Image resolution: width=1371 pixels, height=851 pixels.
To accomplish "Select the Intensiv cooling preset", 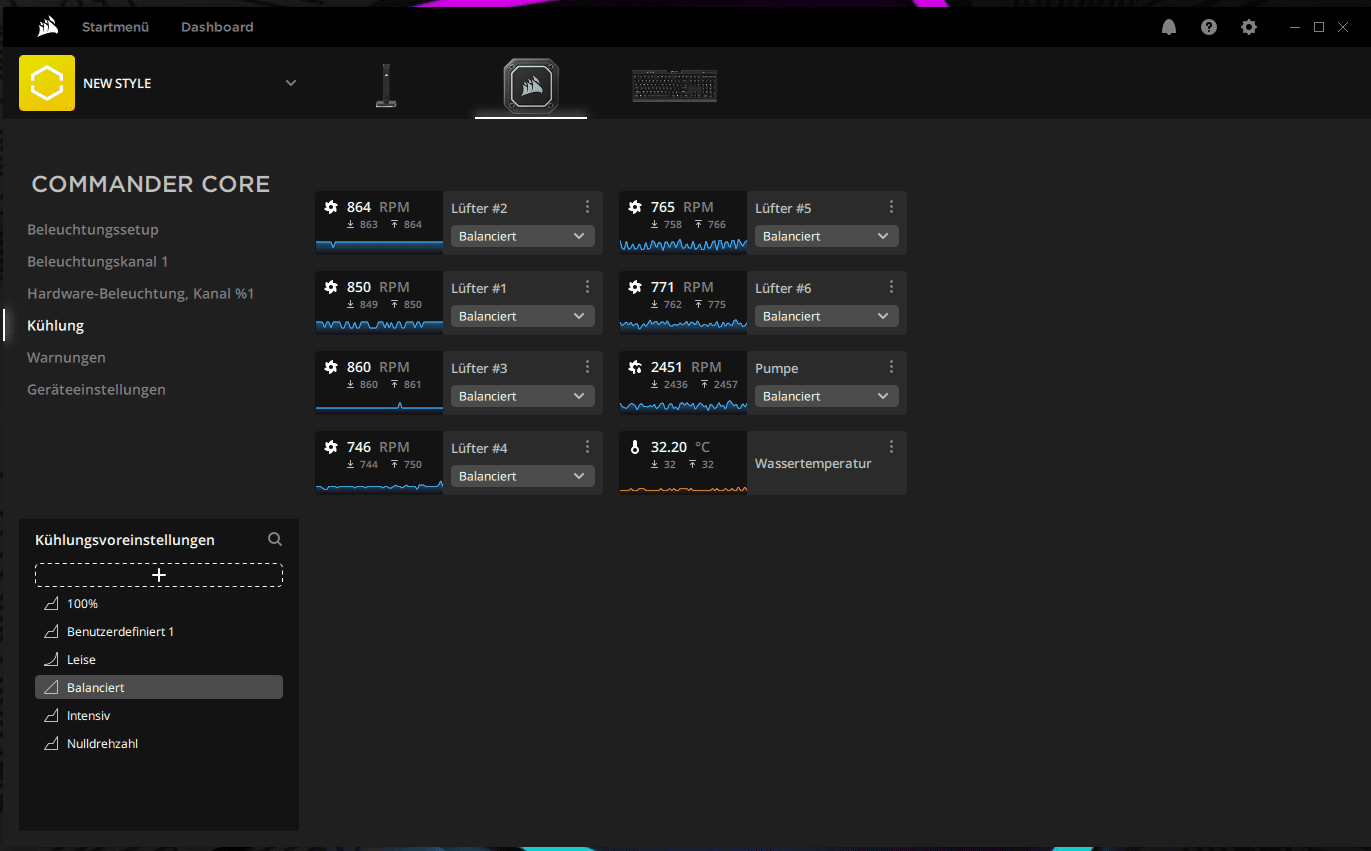I will click(159, 716).
